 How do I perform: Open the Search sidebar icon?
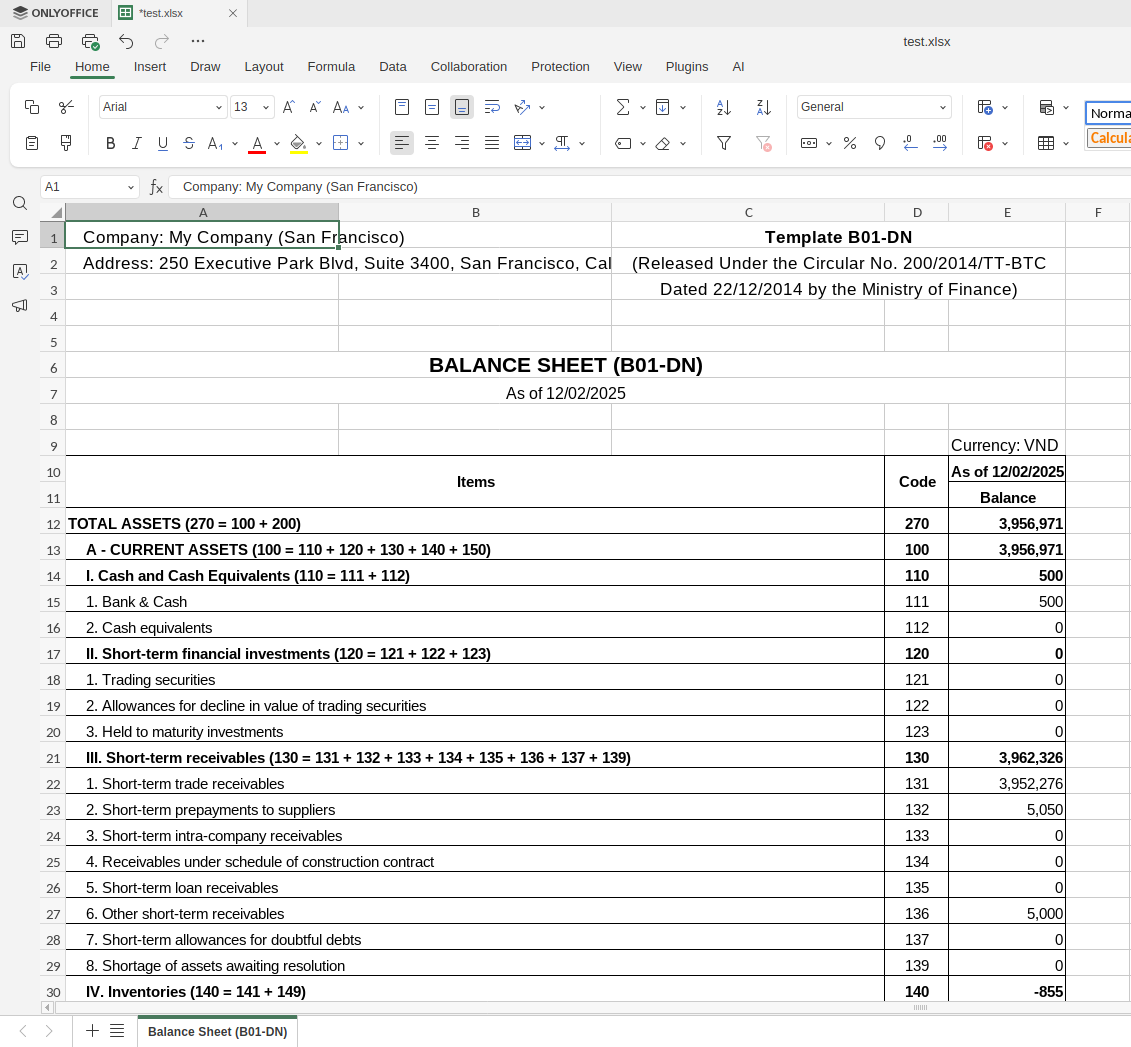click(20, 203)
